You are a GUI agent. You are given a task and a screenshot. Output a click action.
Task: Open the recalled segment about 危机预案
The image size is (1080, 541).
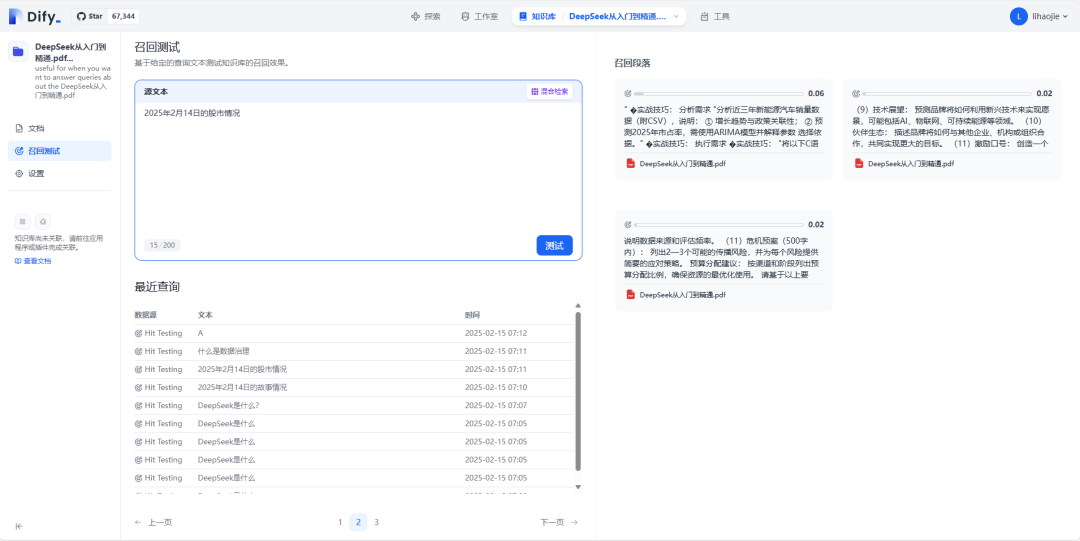click(x=723, y=260)
